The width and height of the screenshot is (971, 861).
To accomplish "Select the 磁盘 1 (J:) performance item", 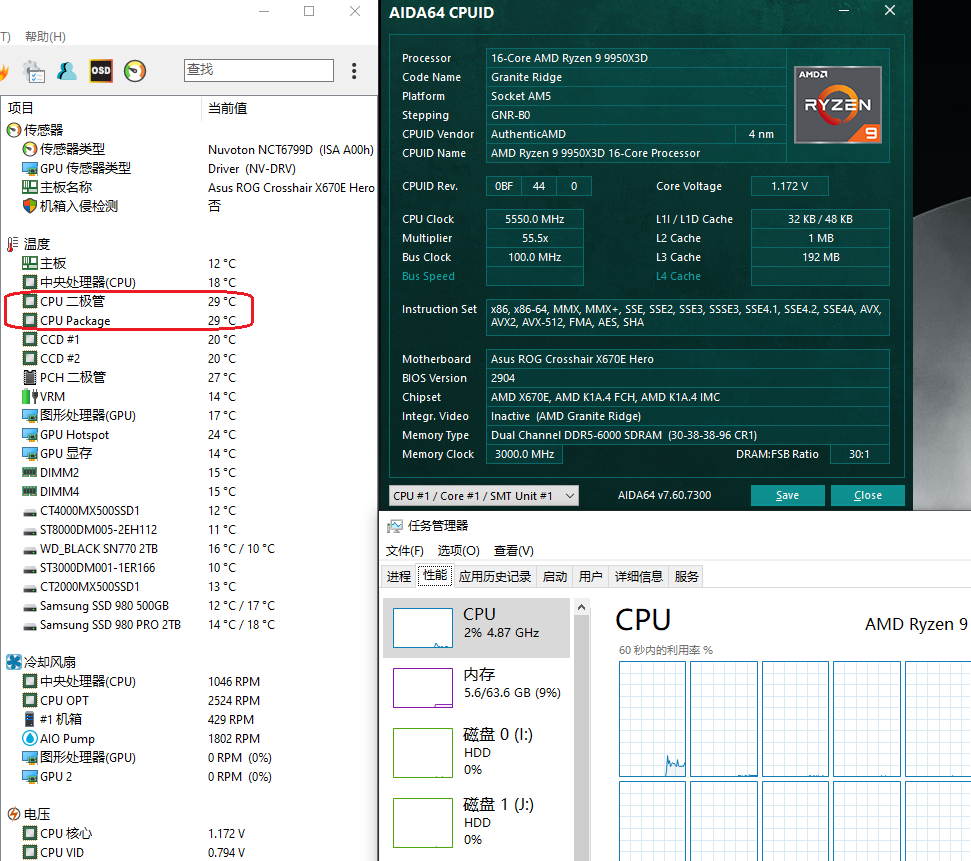I will 476,822.
